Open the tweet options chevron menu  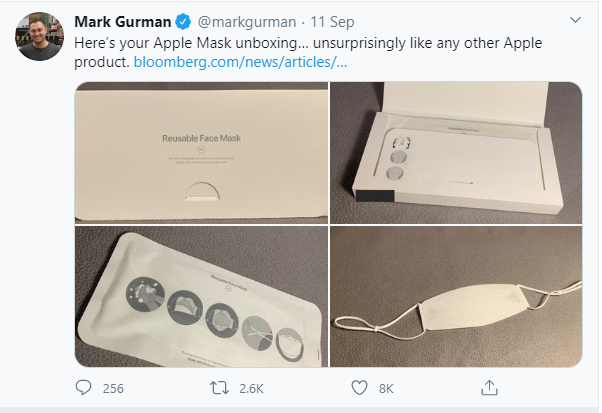[x=575, y=20]
